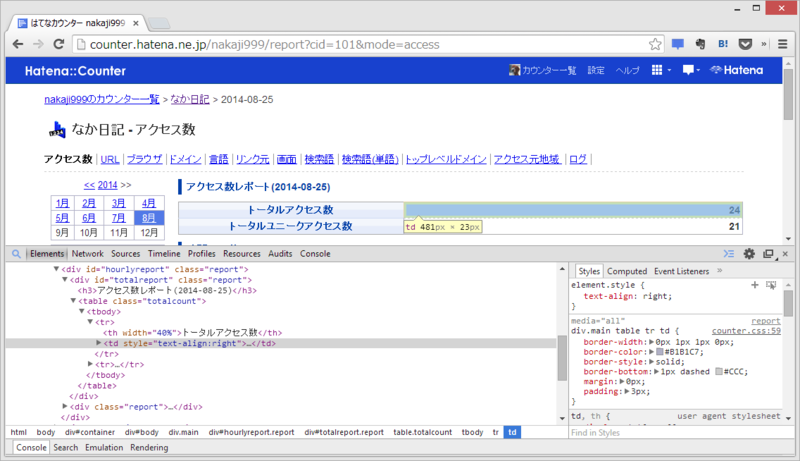The width and height of the screenshot is (800, 461).
Task: Open the Emulation drawer tab
Action: 104,447
